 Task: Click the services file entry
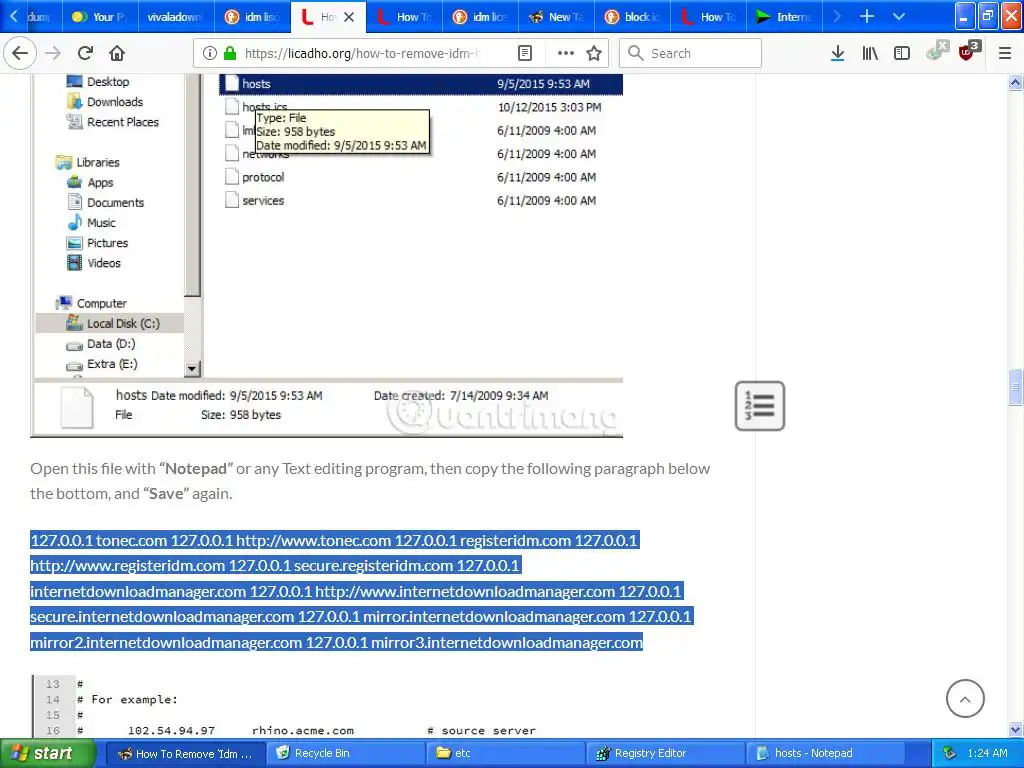coord(263,200)
